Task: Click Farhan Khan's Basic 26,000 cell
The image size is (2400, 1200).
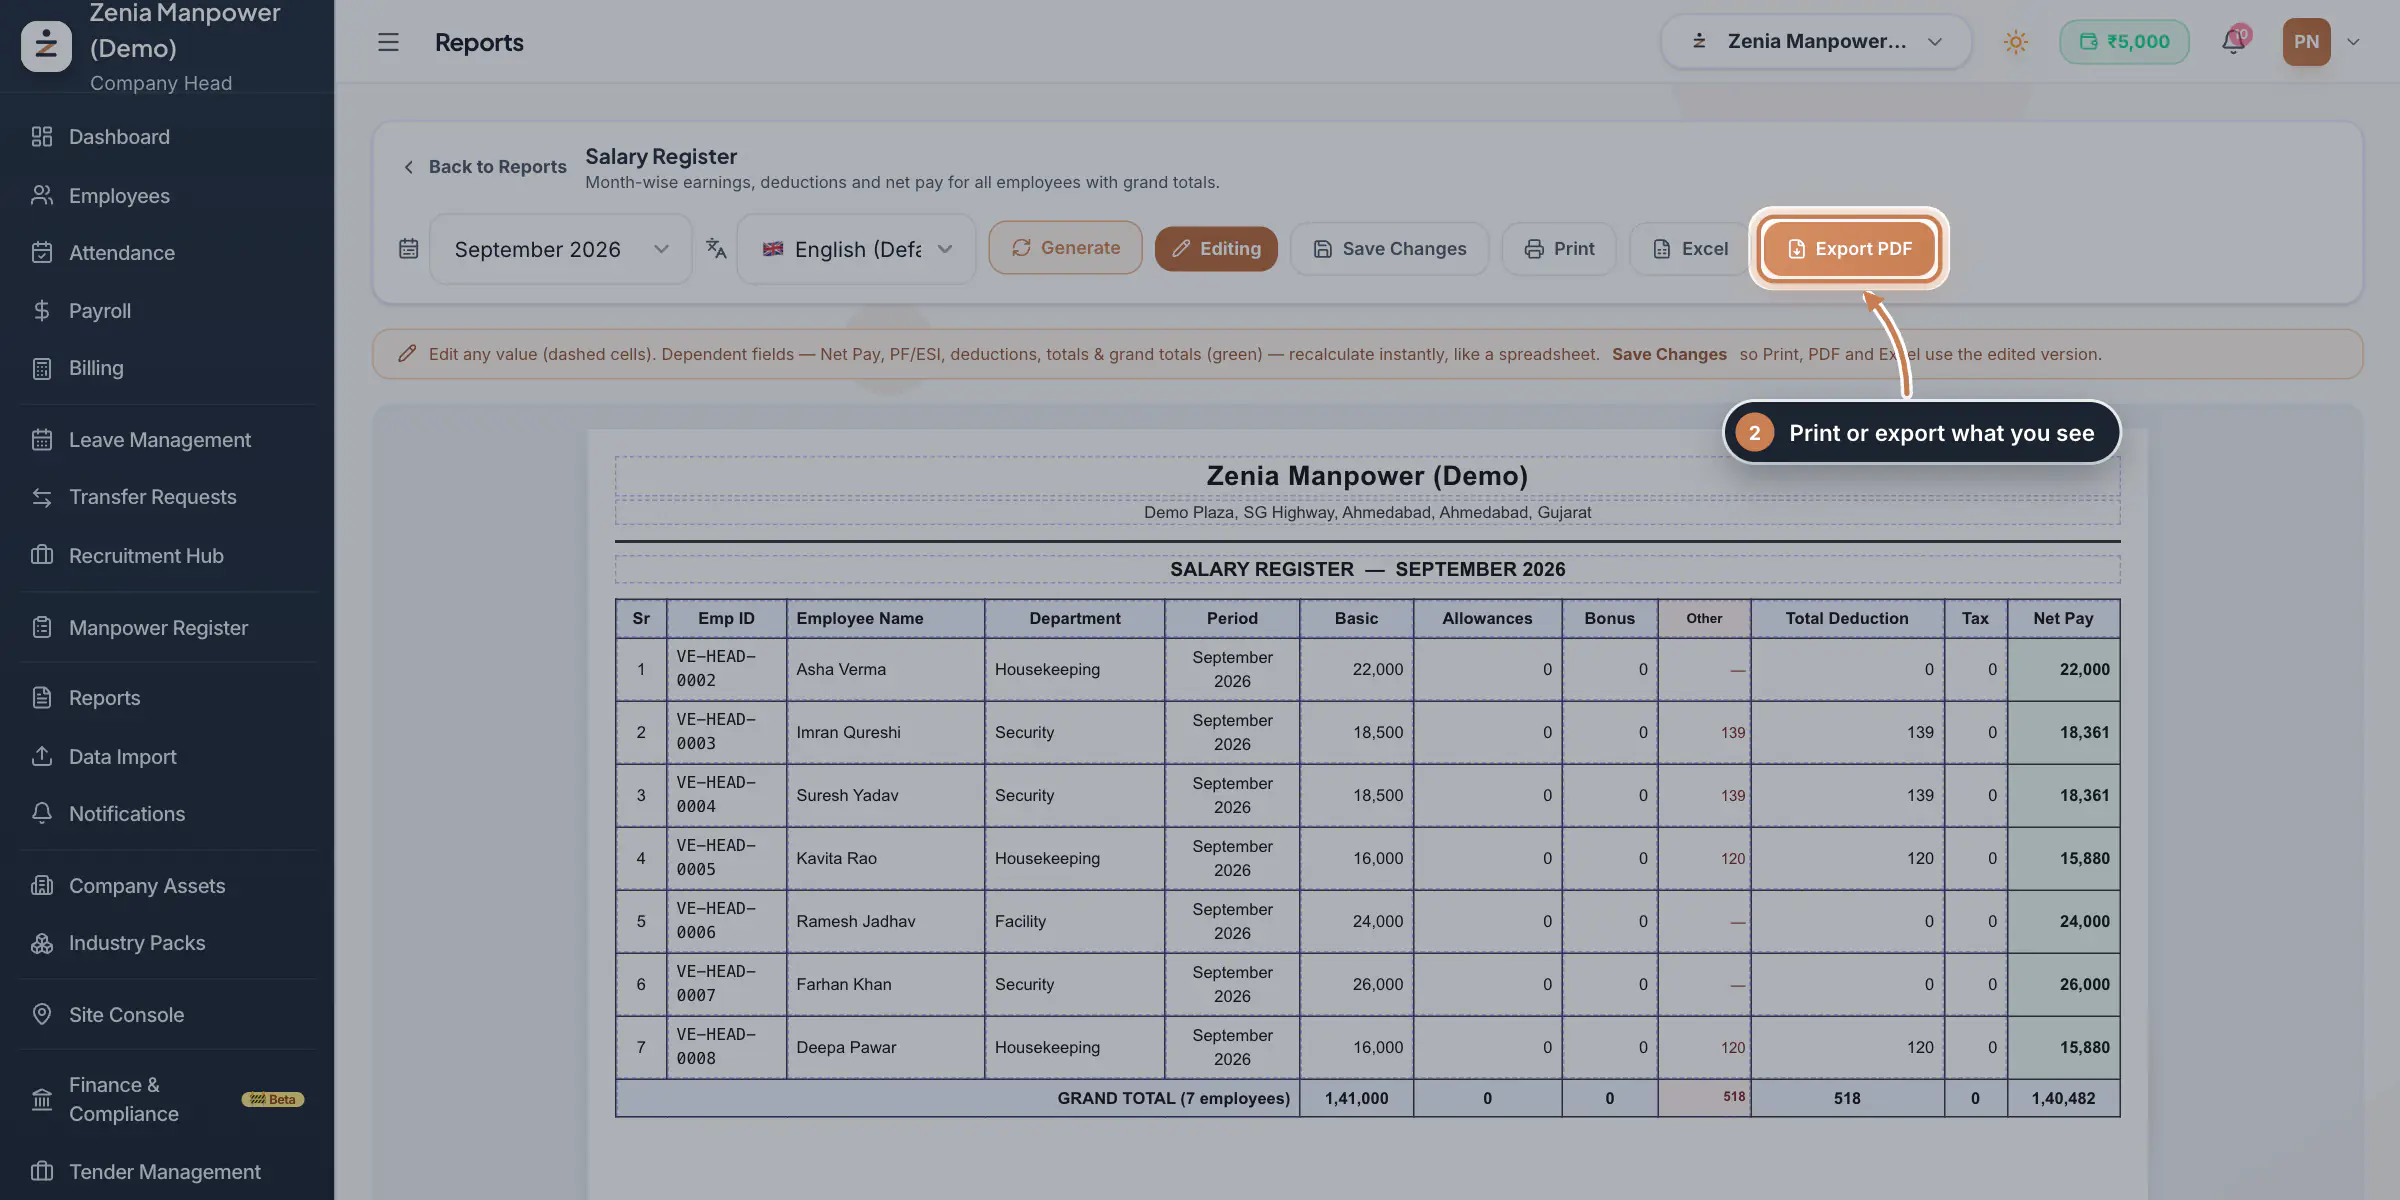Action: pos(1356,985)
